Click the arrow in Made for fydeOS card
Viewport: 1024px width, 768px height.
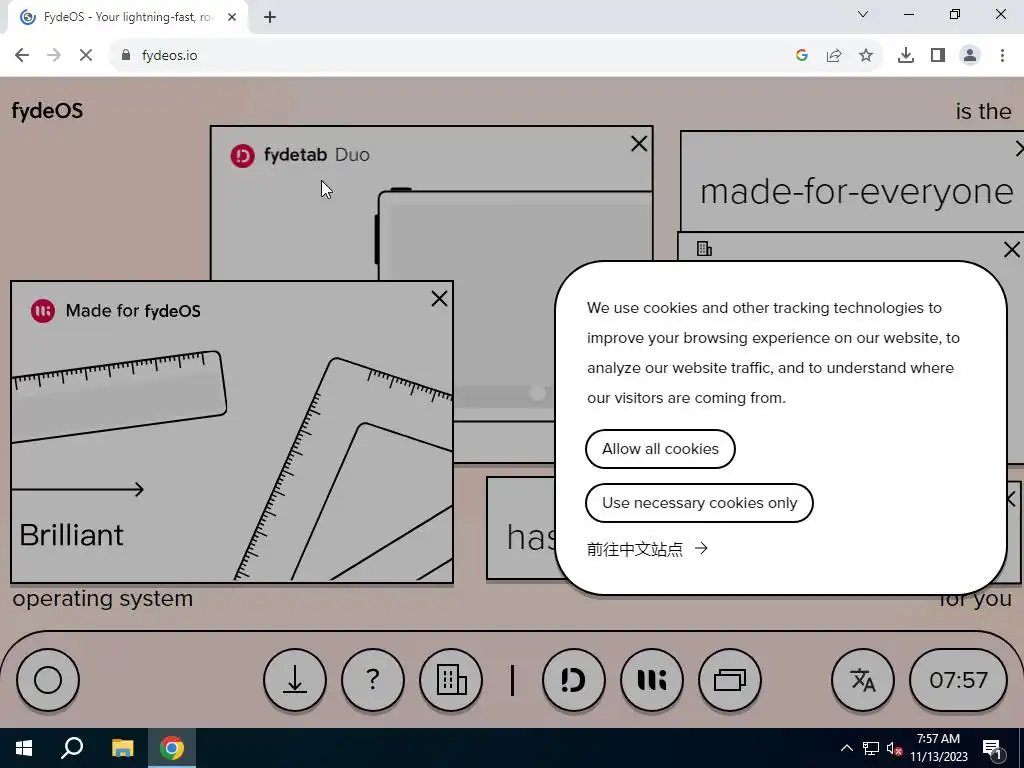tap(77, 489)
